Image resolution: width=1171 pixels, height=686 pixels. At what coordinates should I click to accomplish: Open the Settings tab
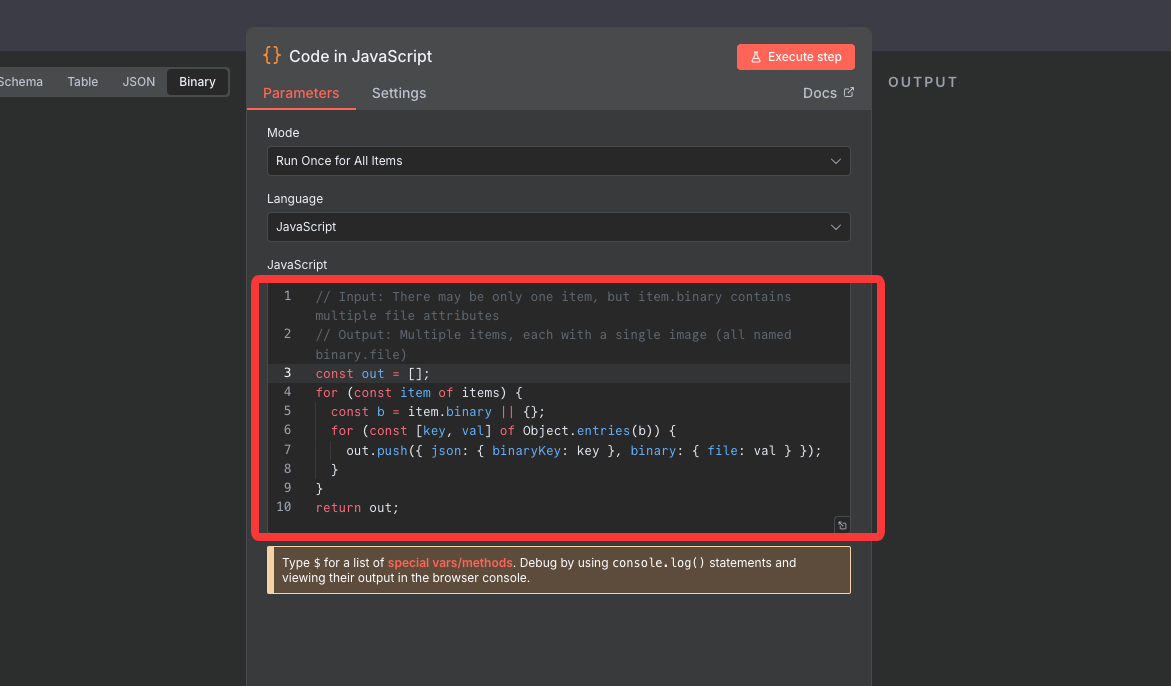pos(399,93)
